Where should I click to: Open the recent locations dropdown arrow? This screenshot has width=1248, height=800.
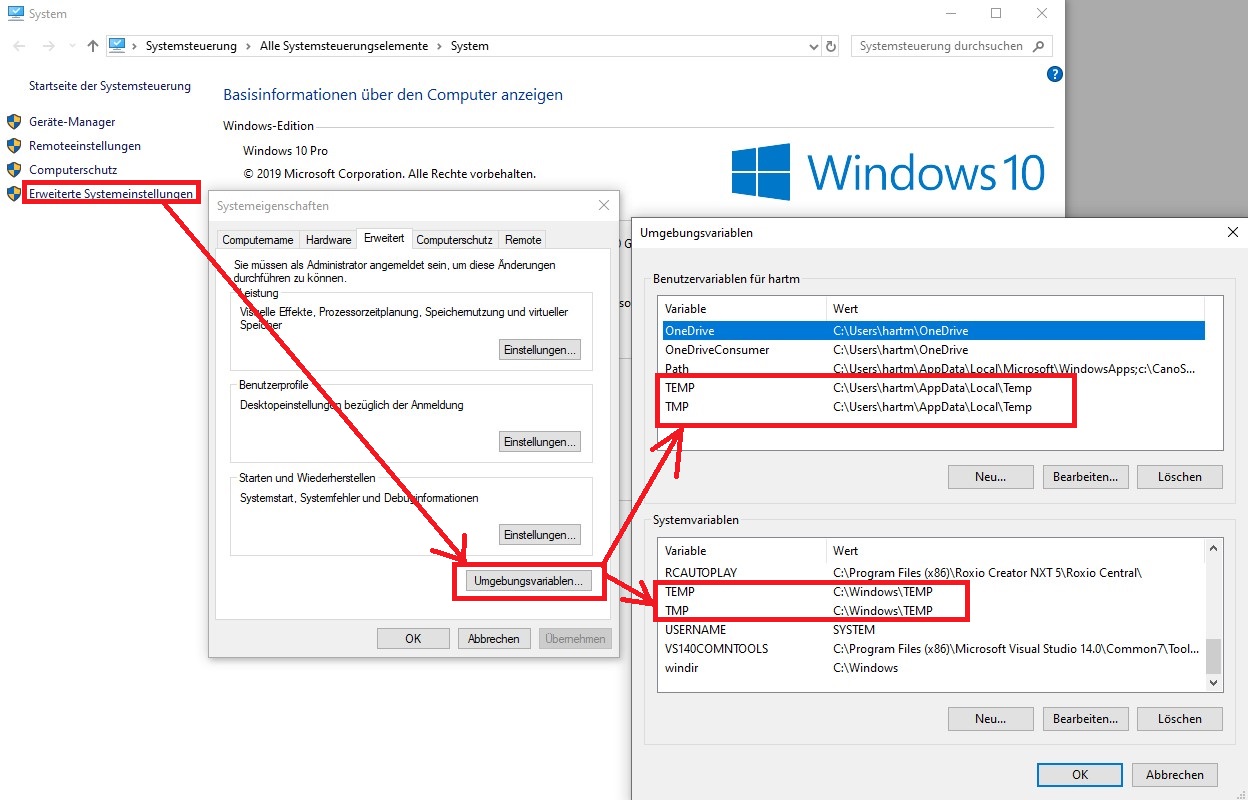click(x=72, y=46)
